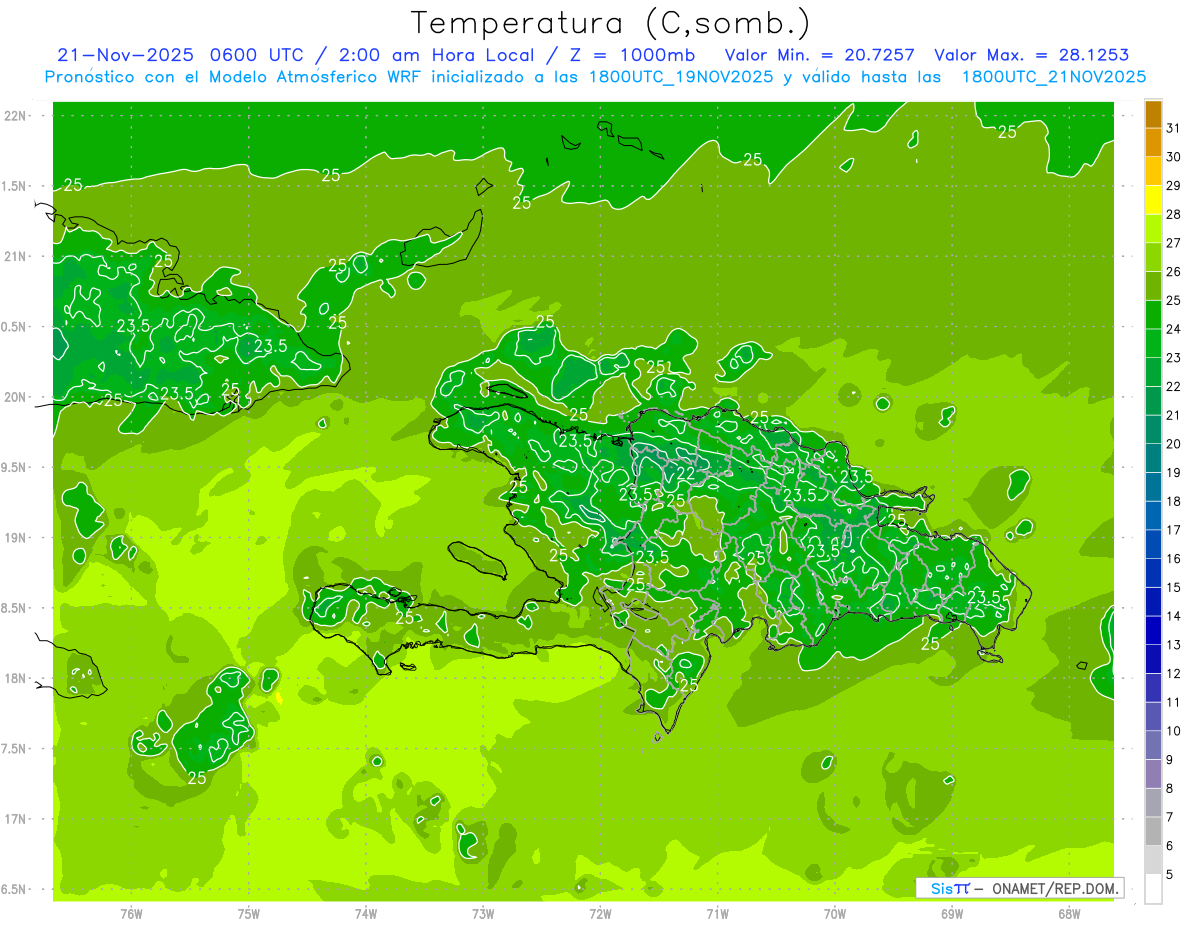This screenshot has height=927, width=1200.
Task: Select "Valor Min. = 20.7257" text
Action: [819, 55]
